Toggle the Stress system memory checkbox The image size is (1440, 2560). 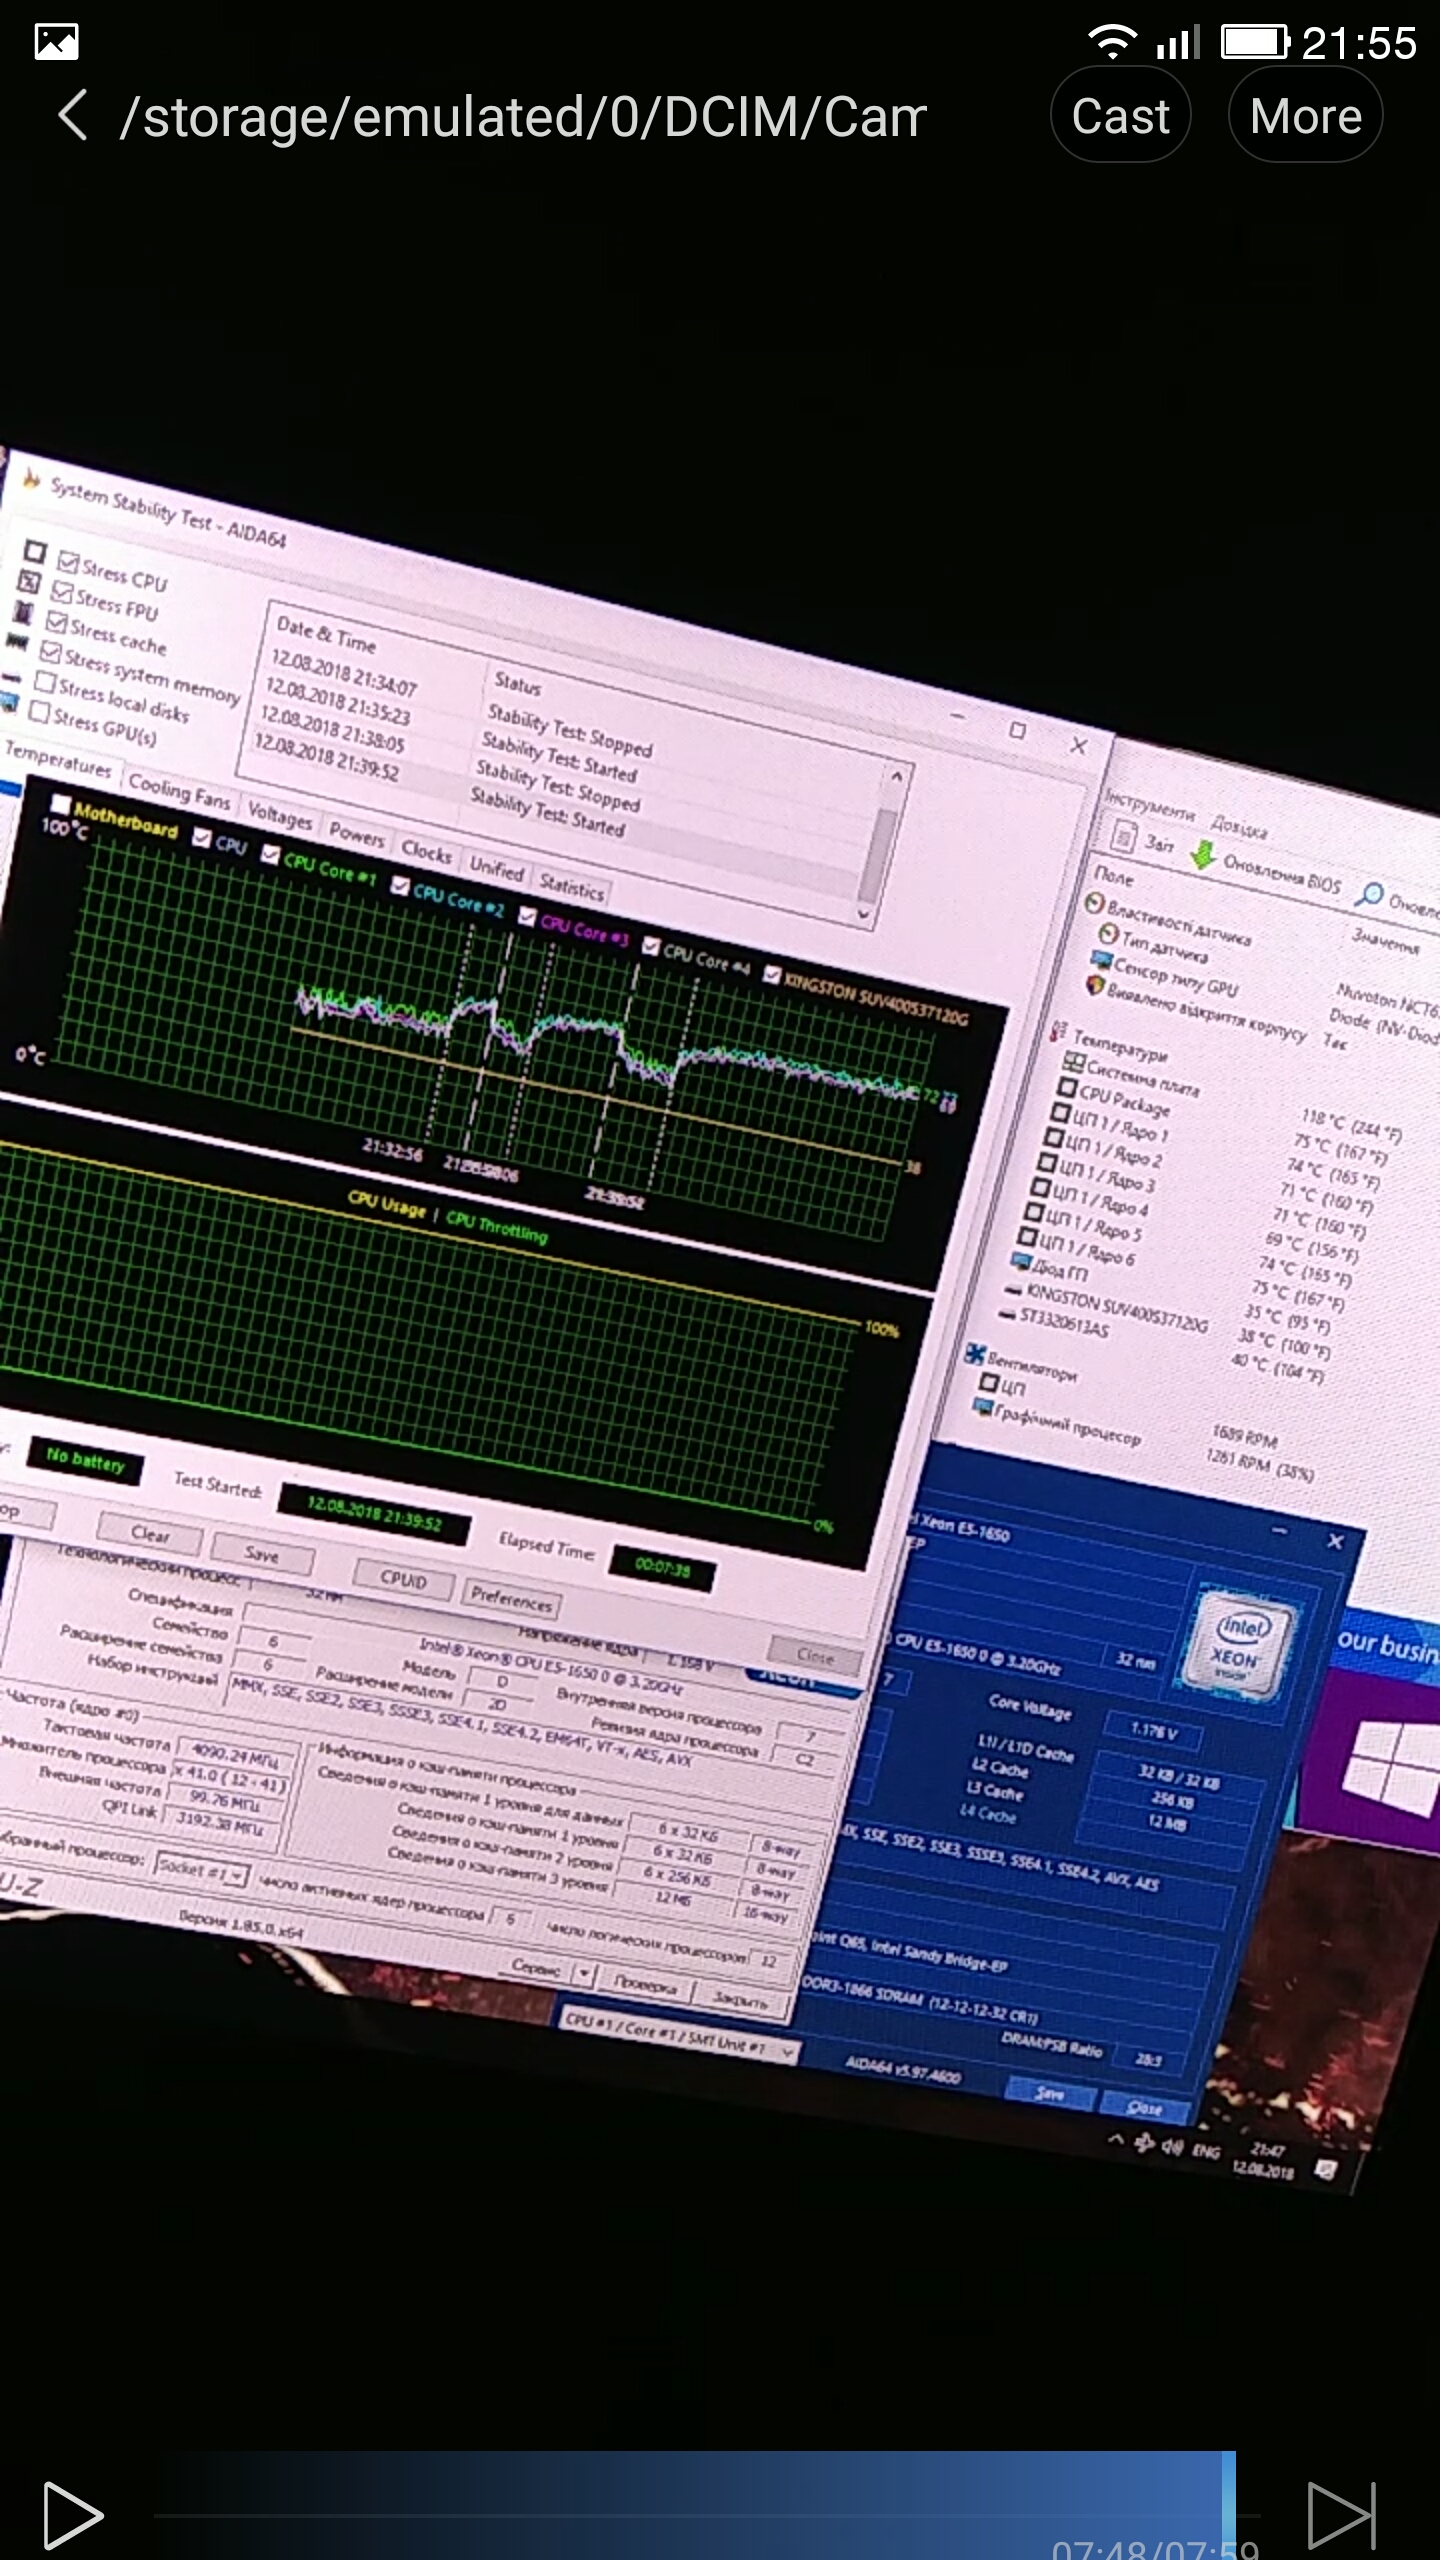tap(51, 652)
